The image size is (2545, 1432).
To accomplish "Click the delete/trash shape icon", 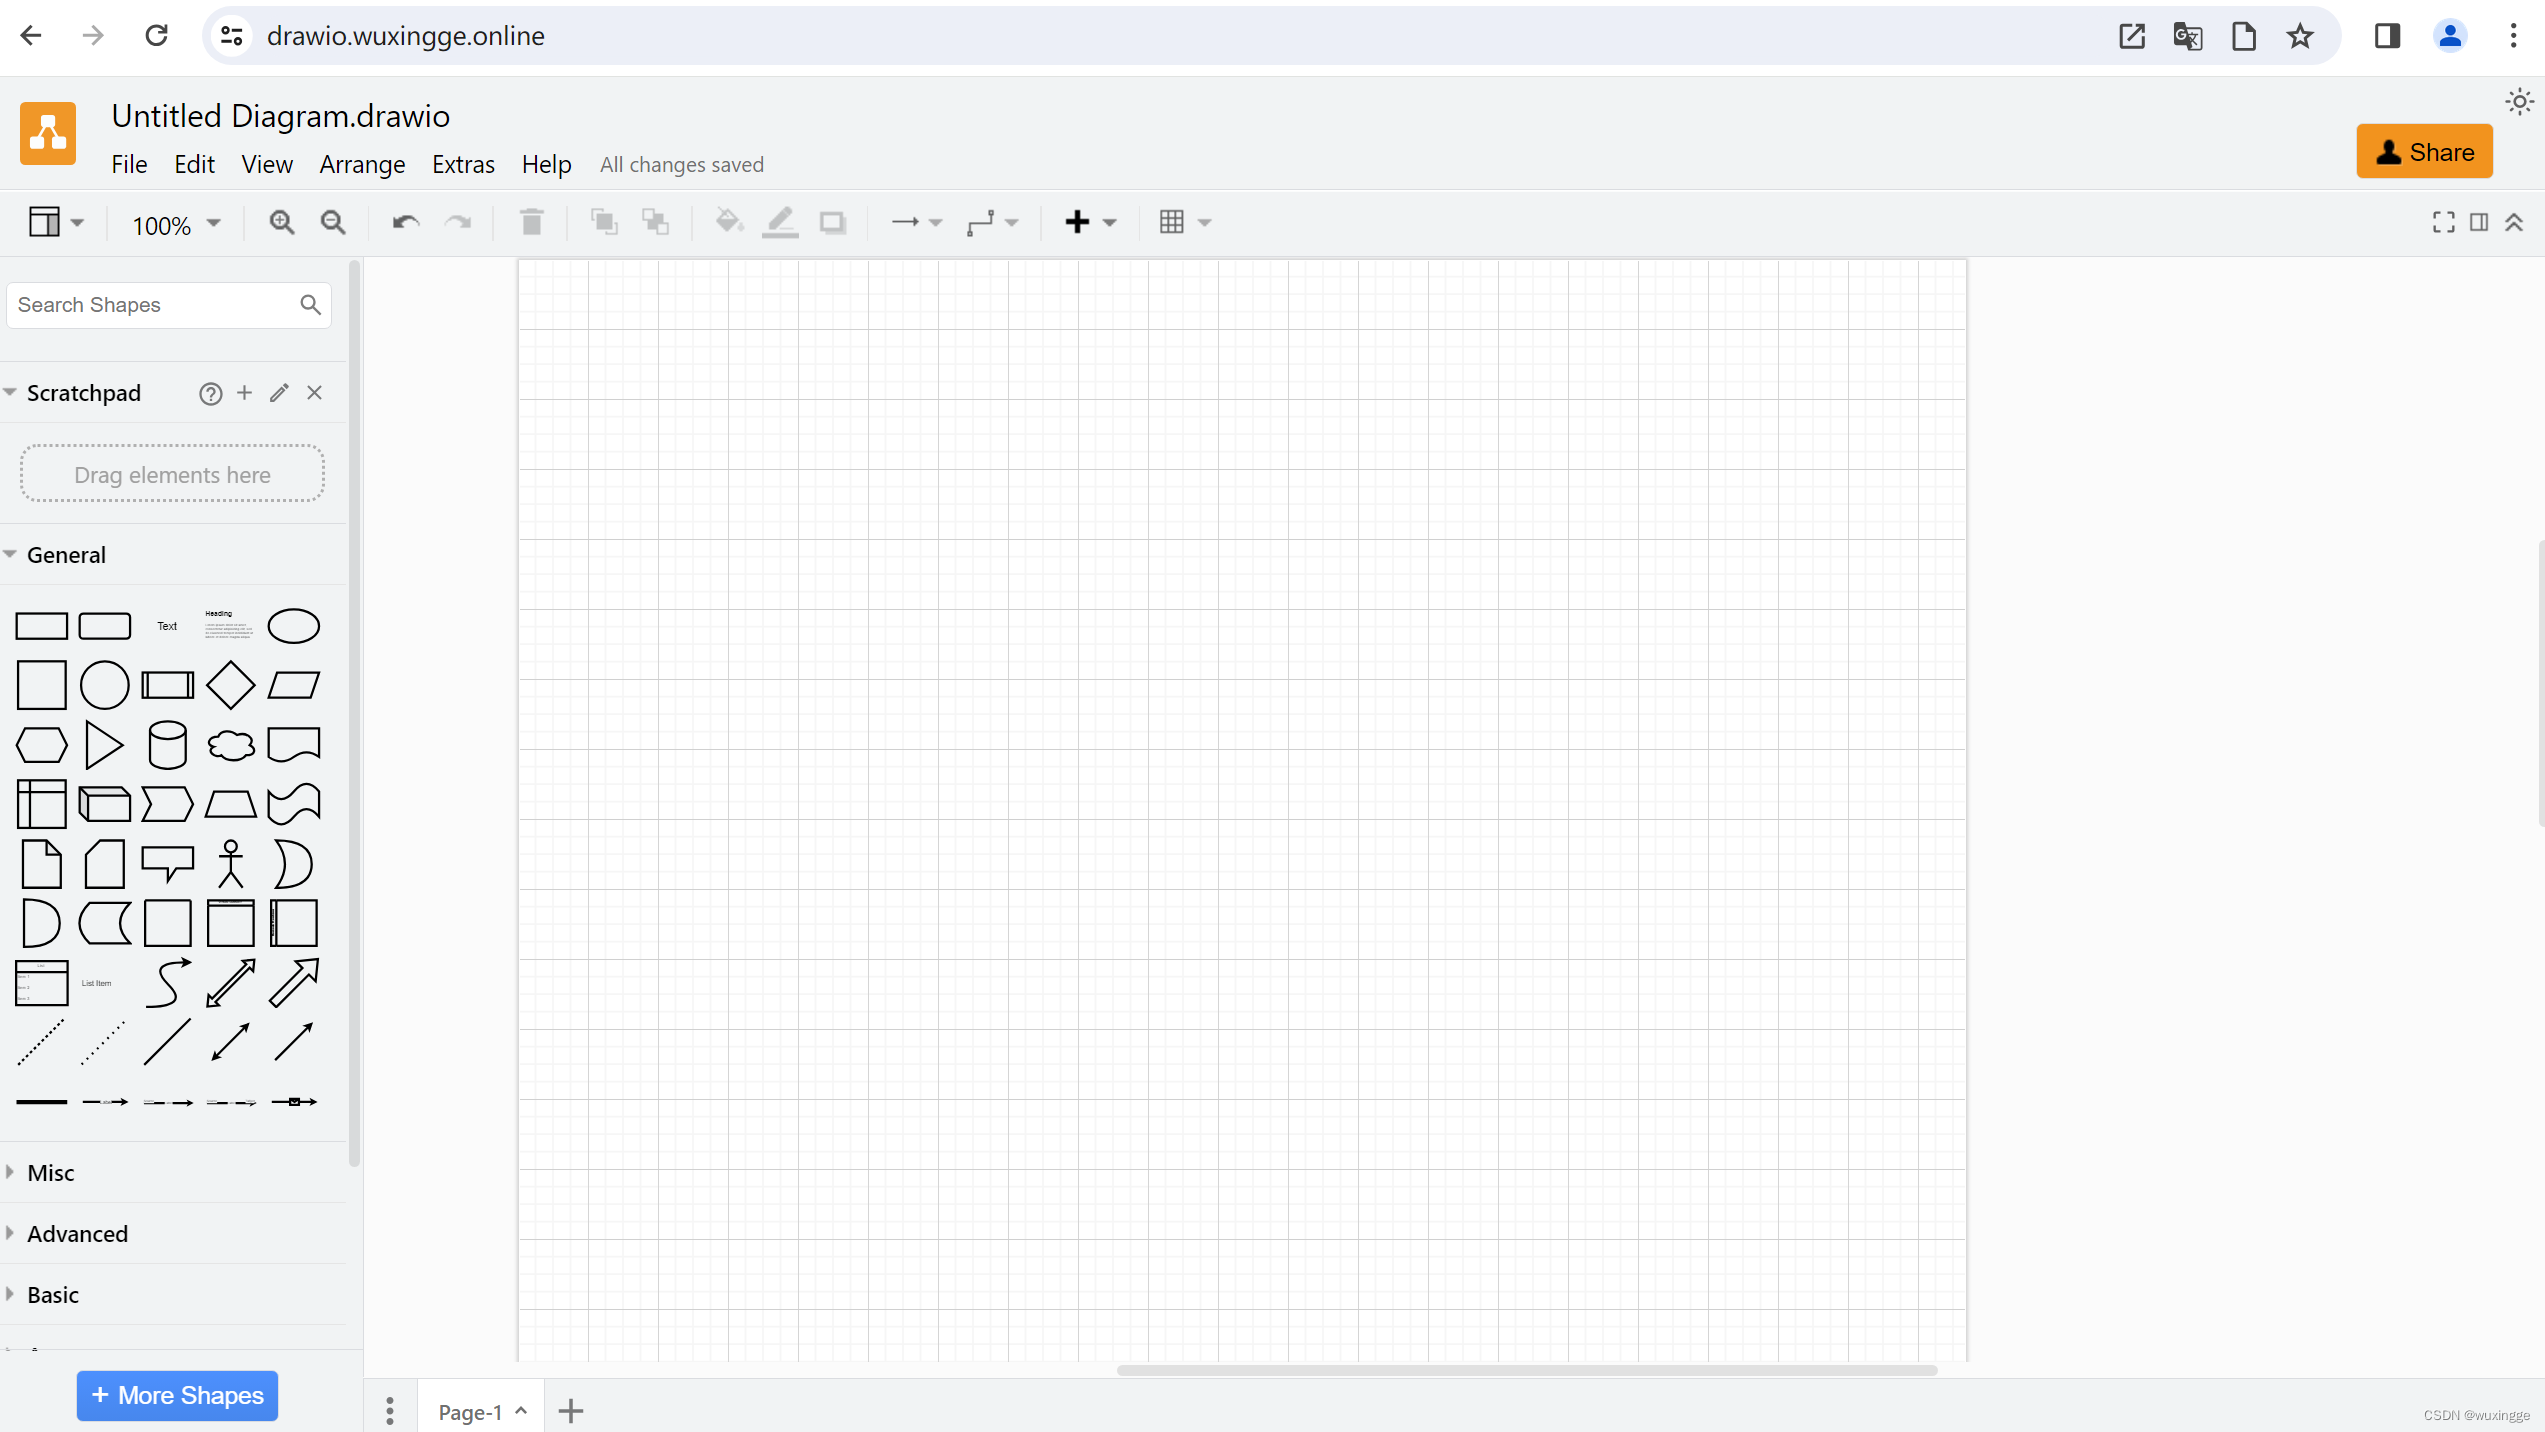I will [x=533, y=222].
